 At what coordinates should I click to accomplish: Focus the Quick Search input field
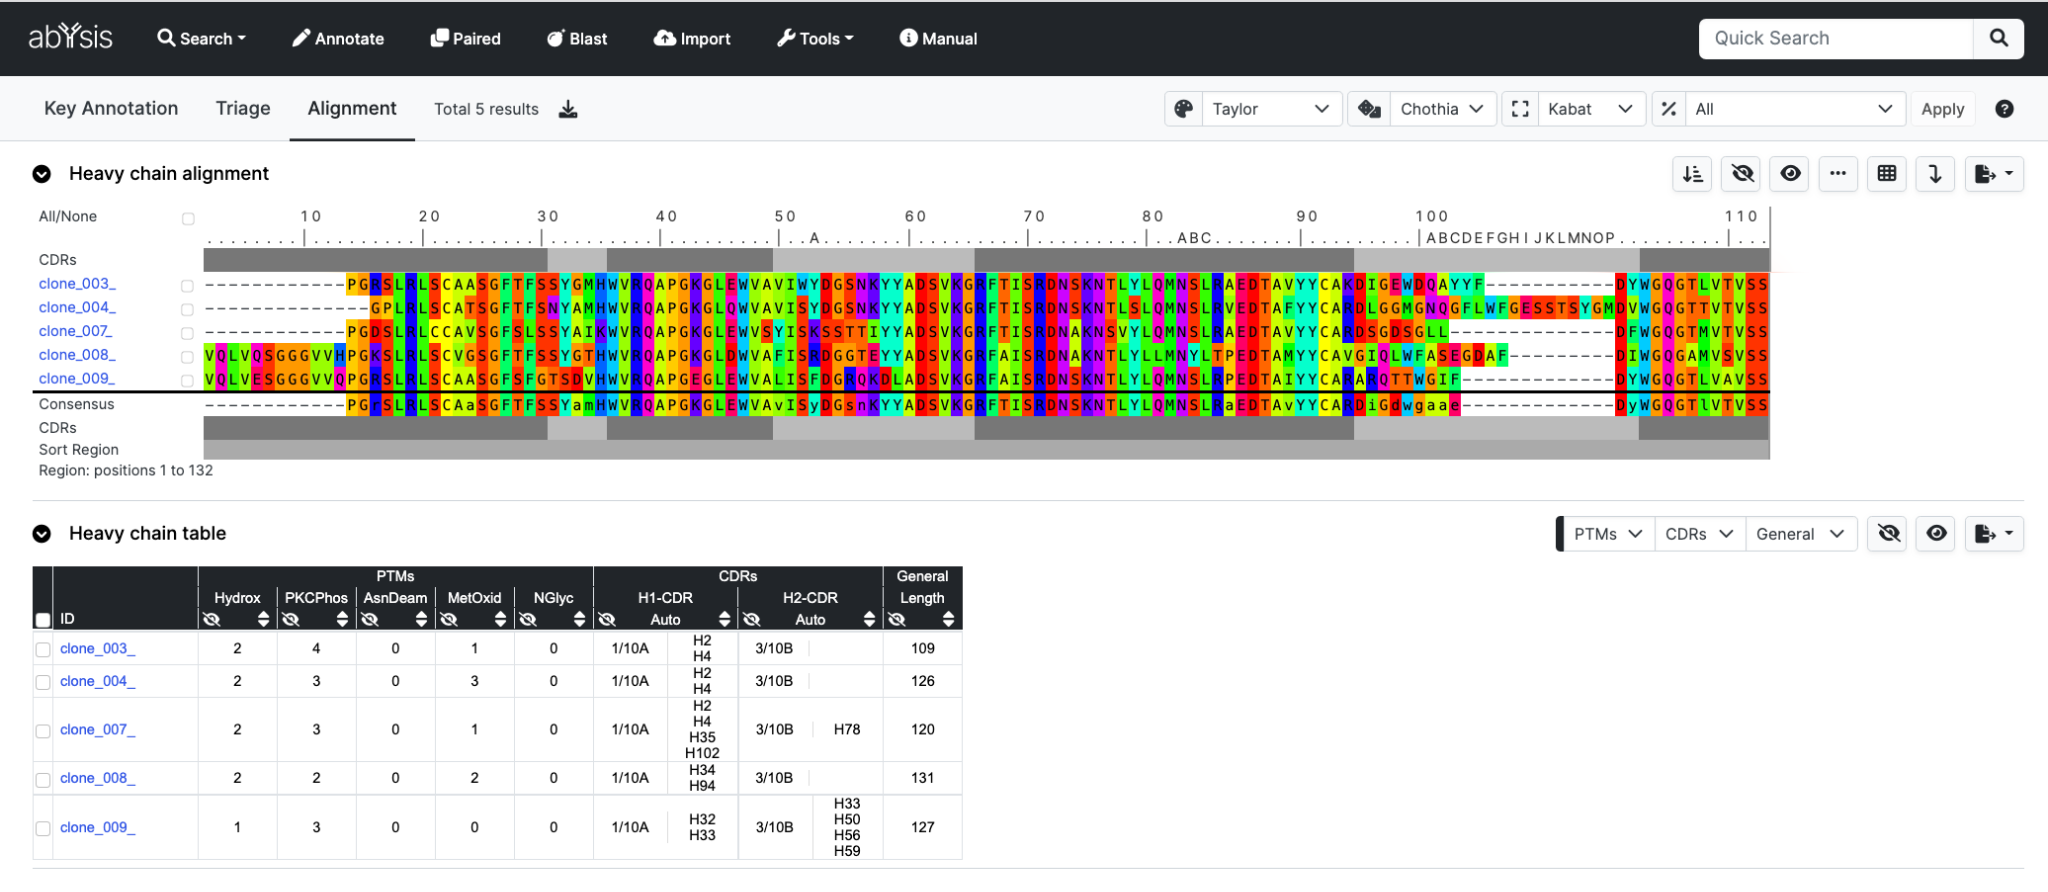(1835, 38)
